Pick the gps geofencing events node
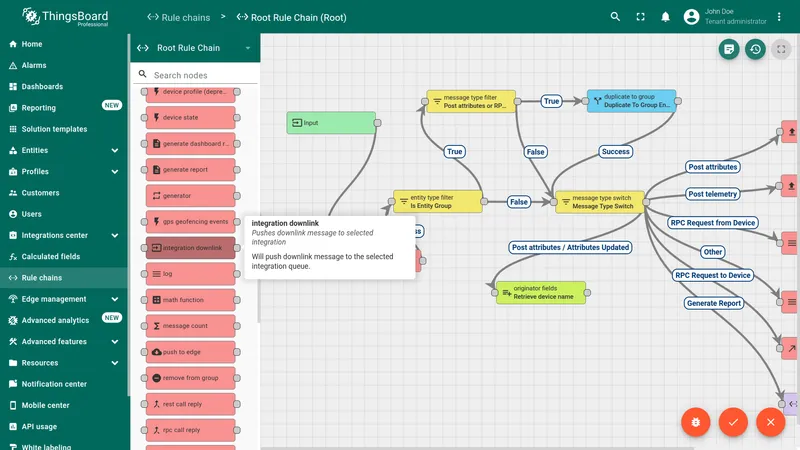 click(x=190, y=221)
